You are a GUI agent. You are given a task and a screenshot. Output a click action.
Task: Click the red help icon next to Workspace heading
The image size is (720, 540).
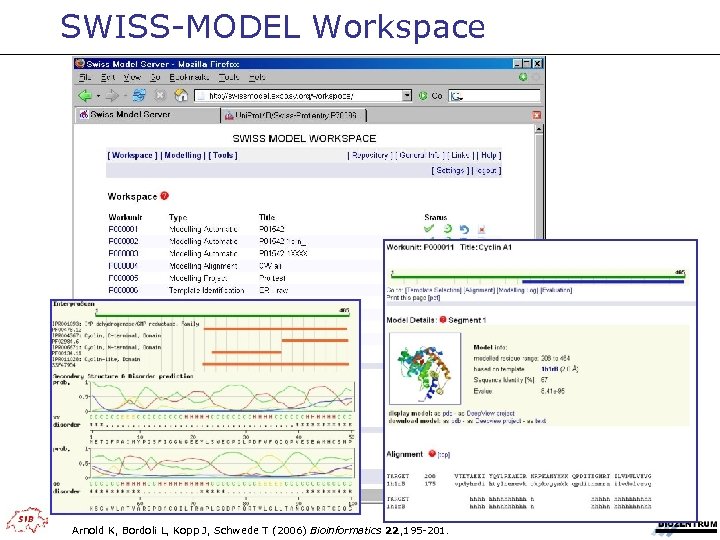pyautogui.click(x=164, y=196)
